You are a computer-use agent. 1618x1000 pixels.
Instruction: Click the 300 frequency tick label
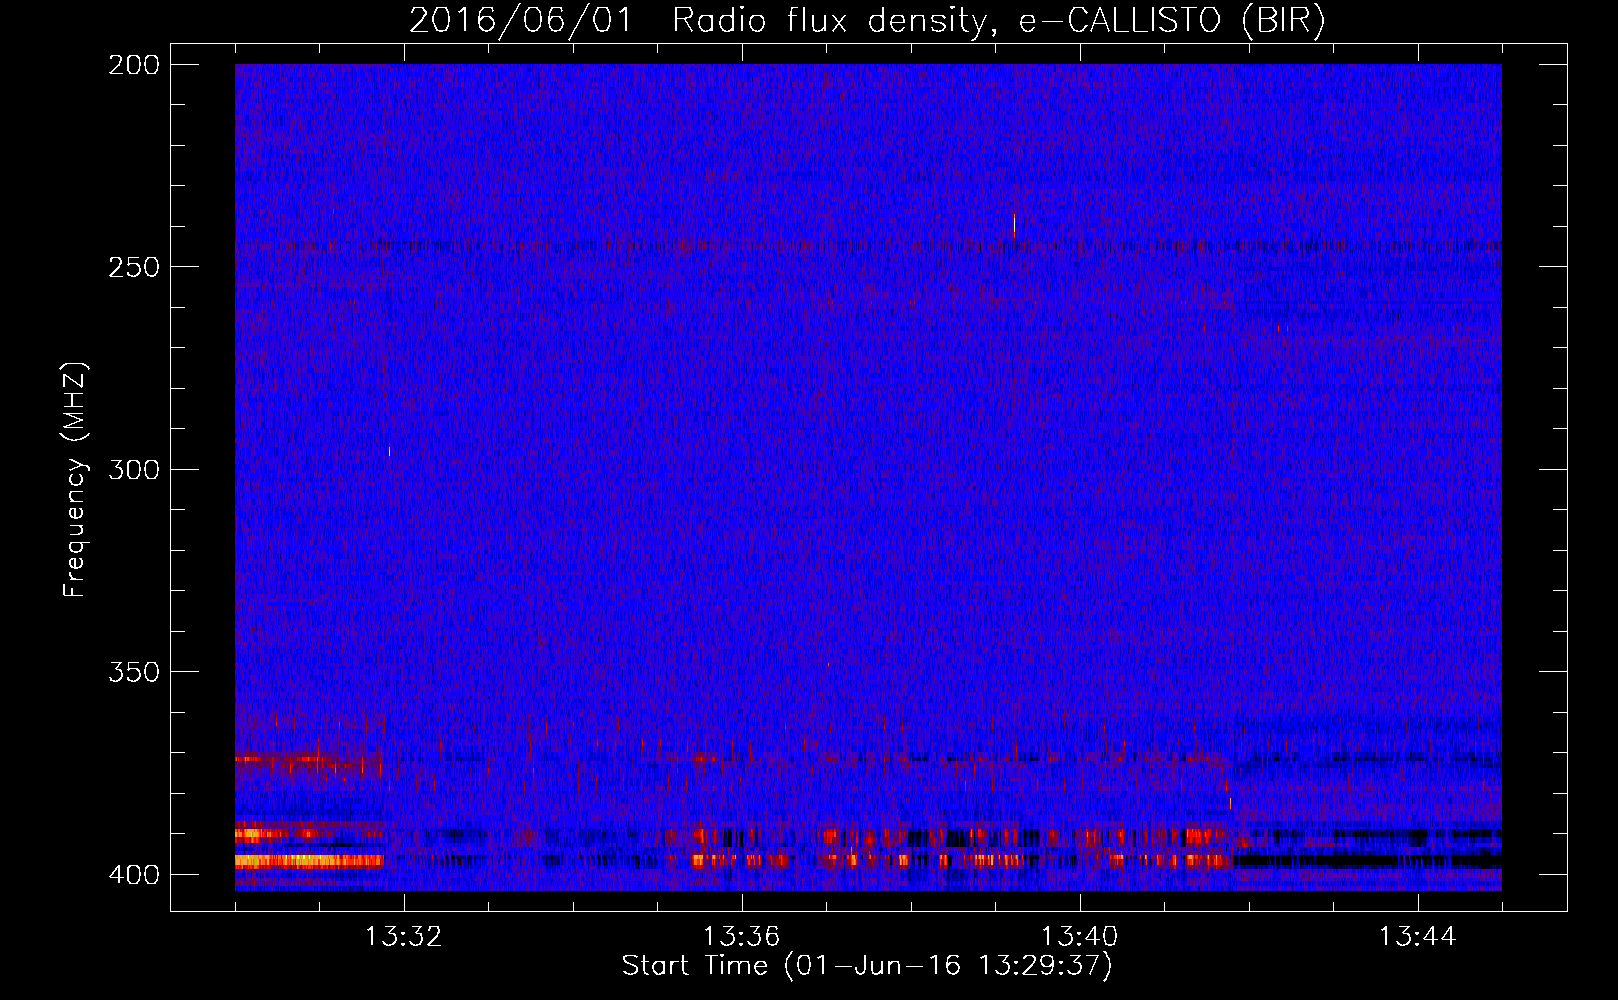[x=134, y=469]
